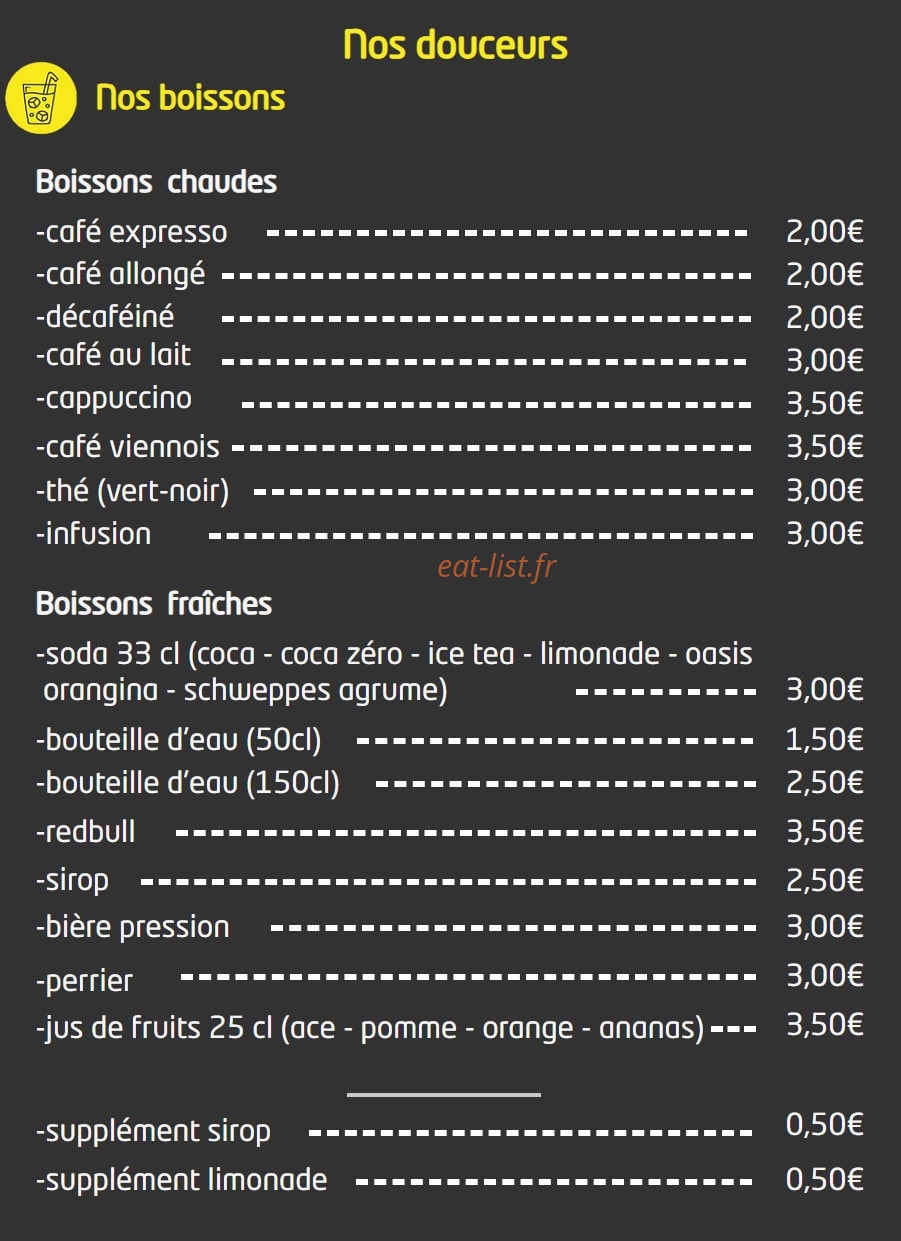Viewport: 901px width, 1241px height.
Task: Choose the bière pression item
Action: 450,927
